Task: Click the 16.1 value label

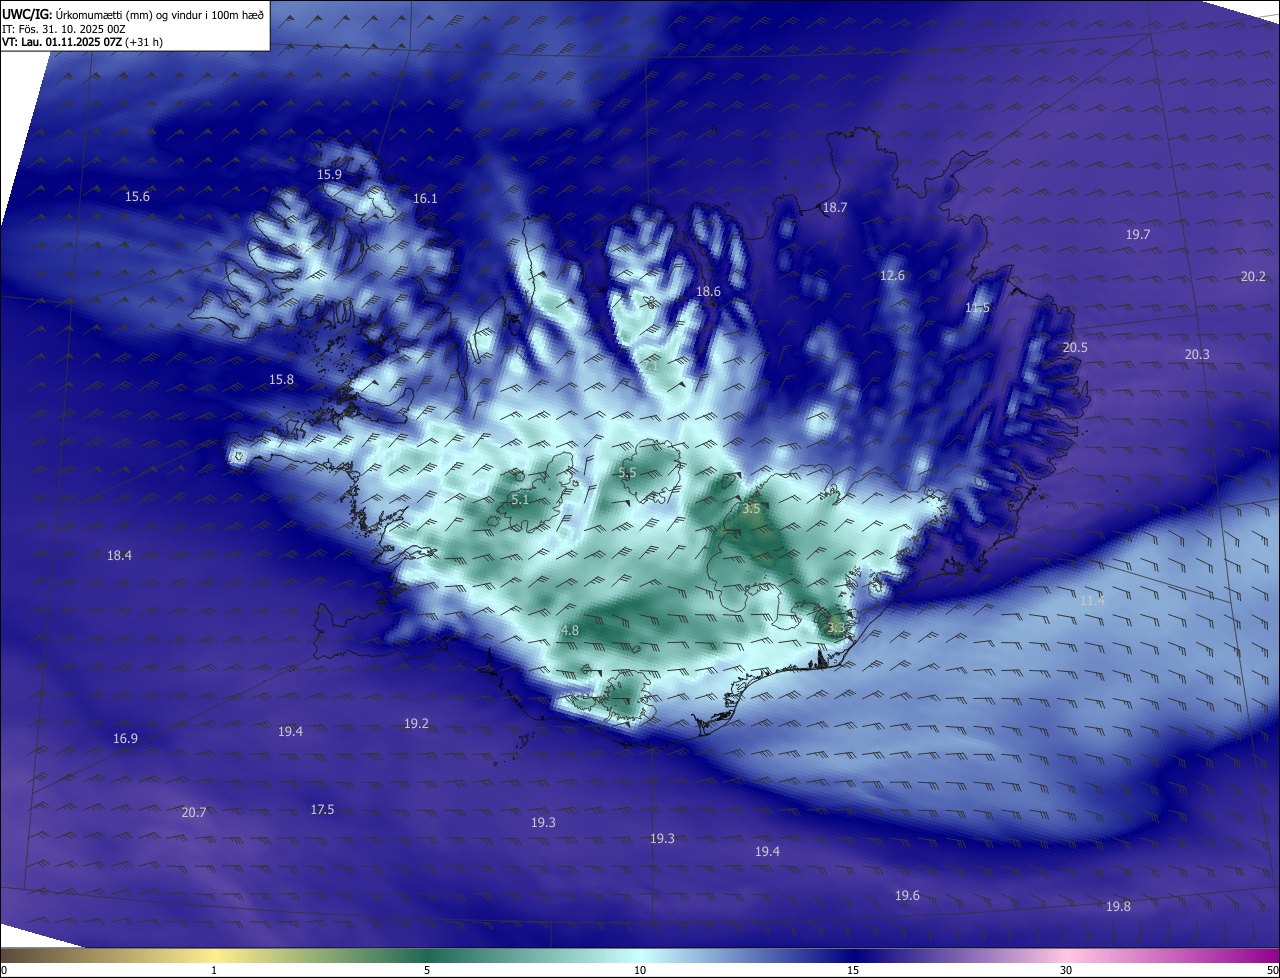Action: click(425, 199)
